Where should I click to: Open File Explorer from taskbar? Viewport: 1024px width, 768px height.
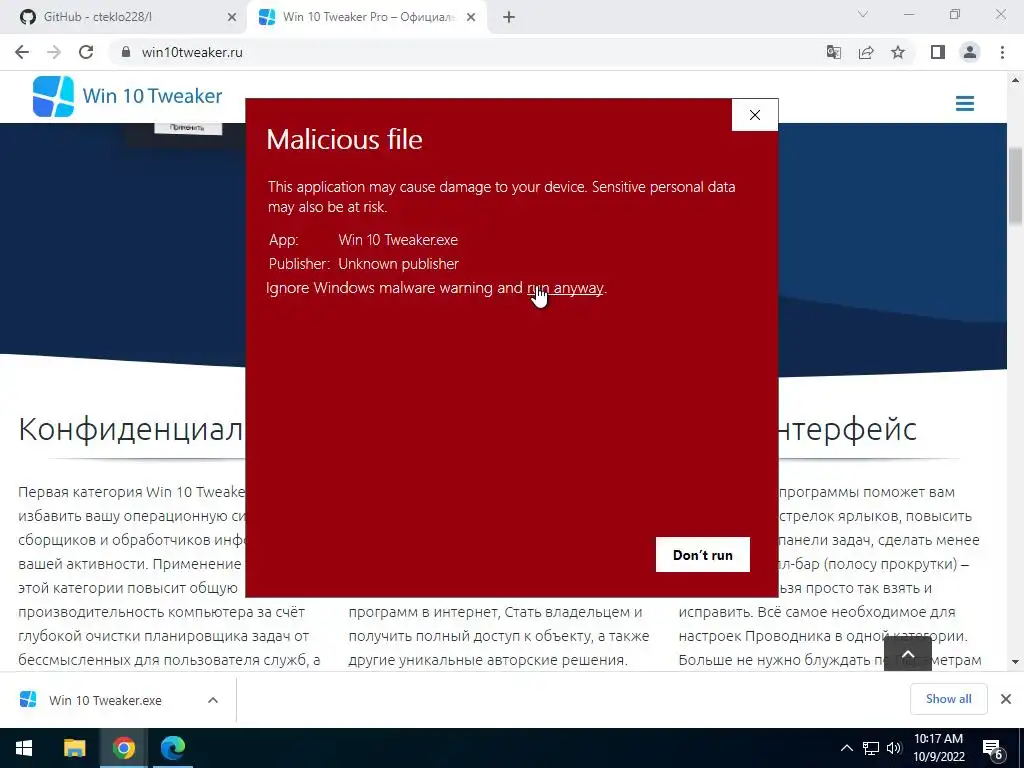[74, 748]
